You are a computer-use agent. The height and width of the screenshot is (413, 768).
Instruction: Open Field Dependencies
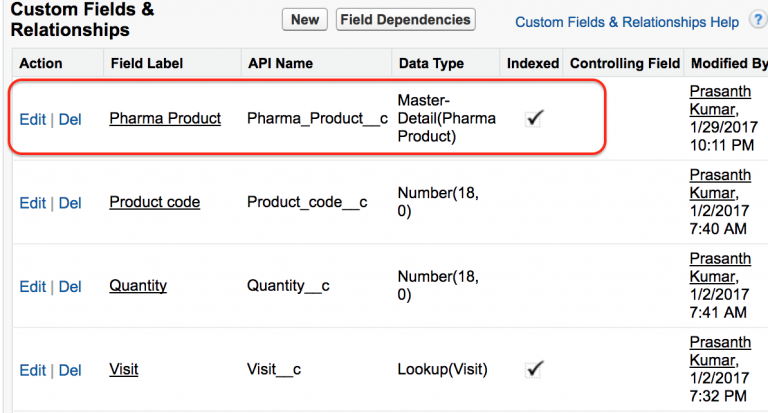[x=405, y=19]
